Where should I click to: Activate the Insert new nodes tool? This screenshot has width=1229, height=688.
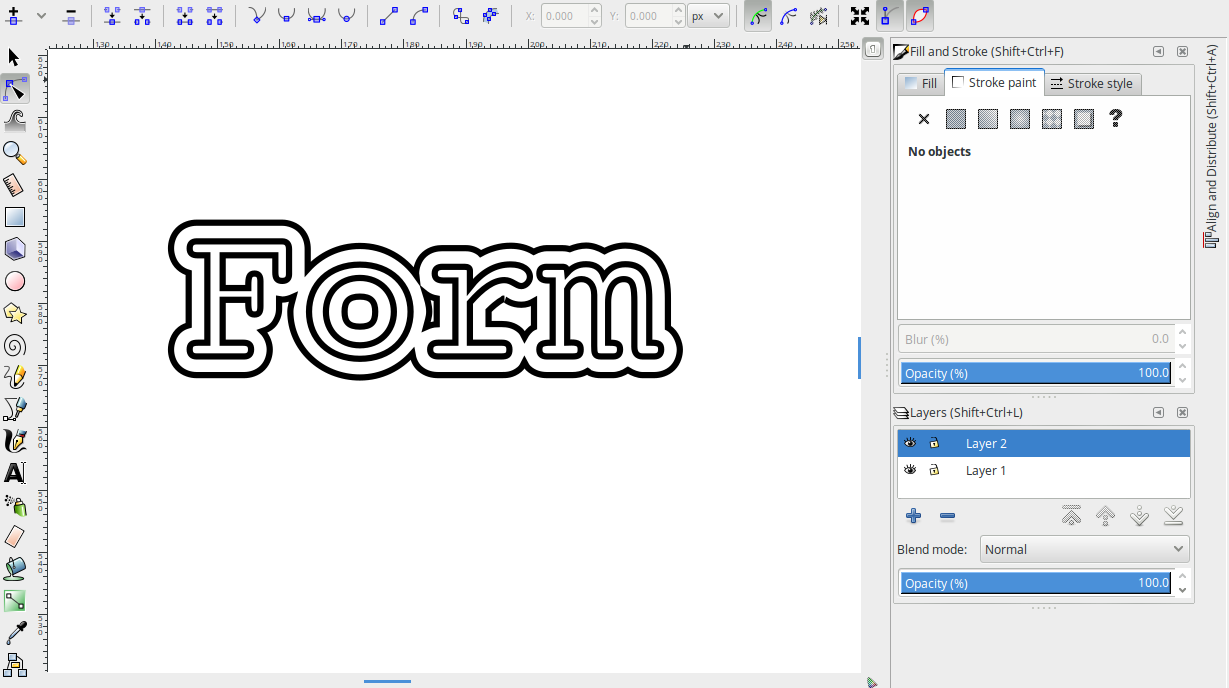tap(13, 16)
